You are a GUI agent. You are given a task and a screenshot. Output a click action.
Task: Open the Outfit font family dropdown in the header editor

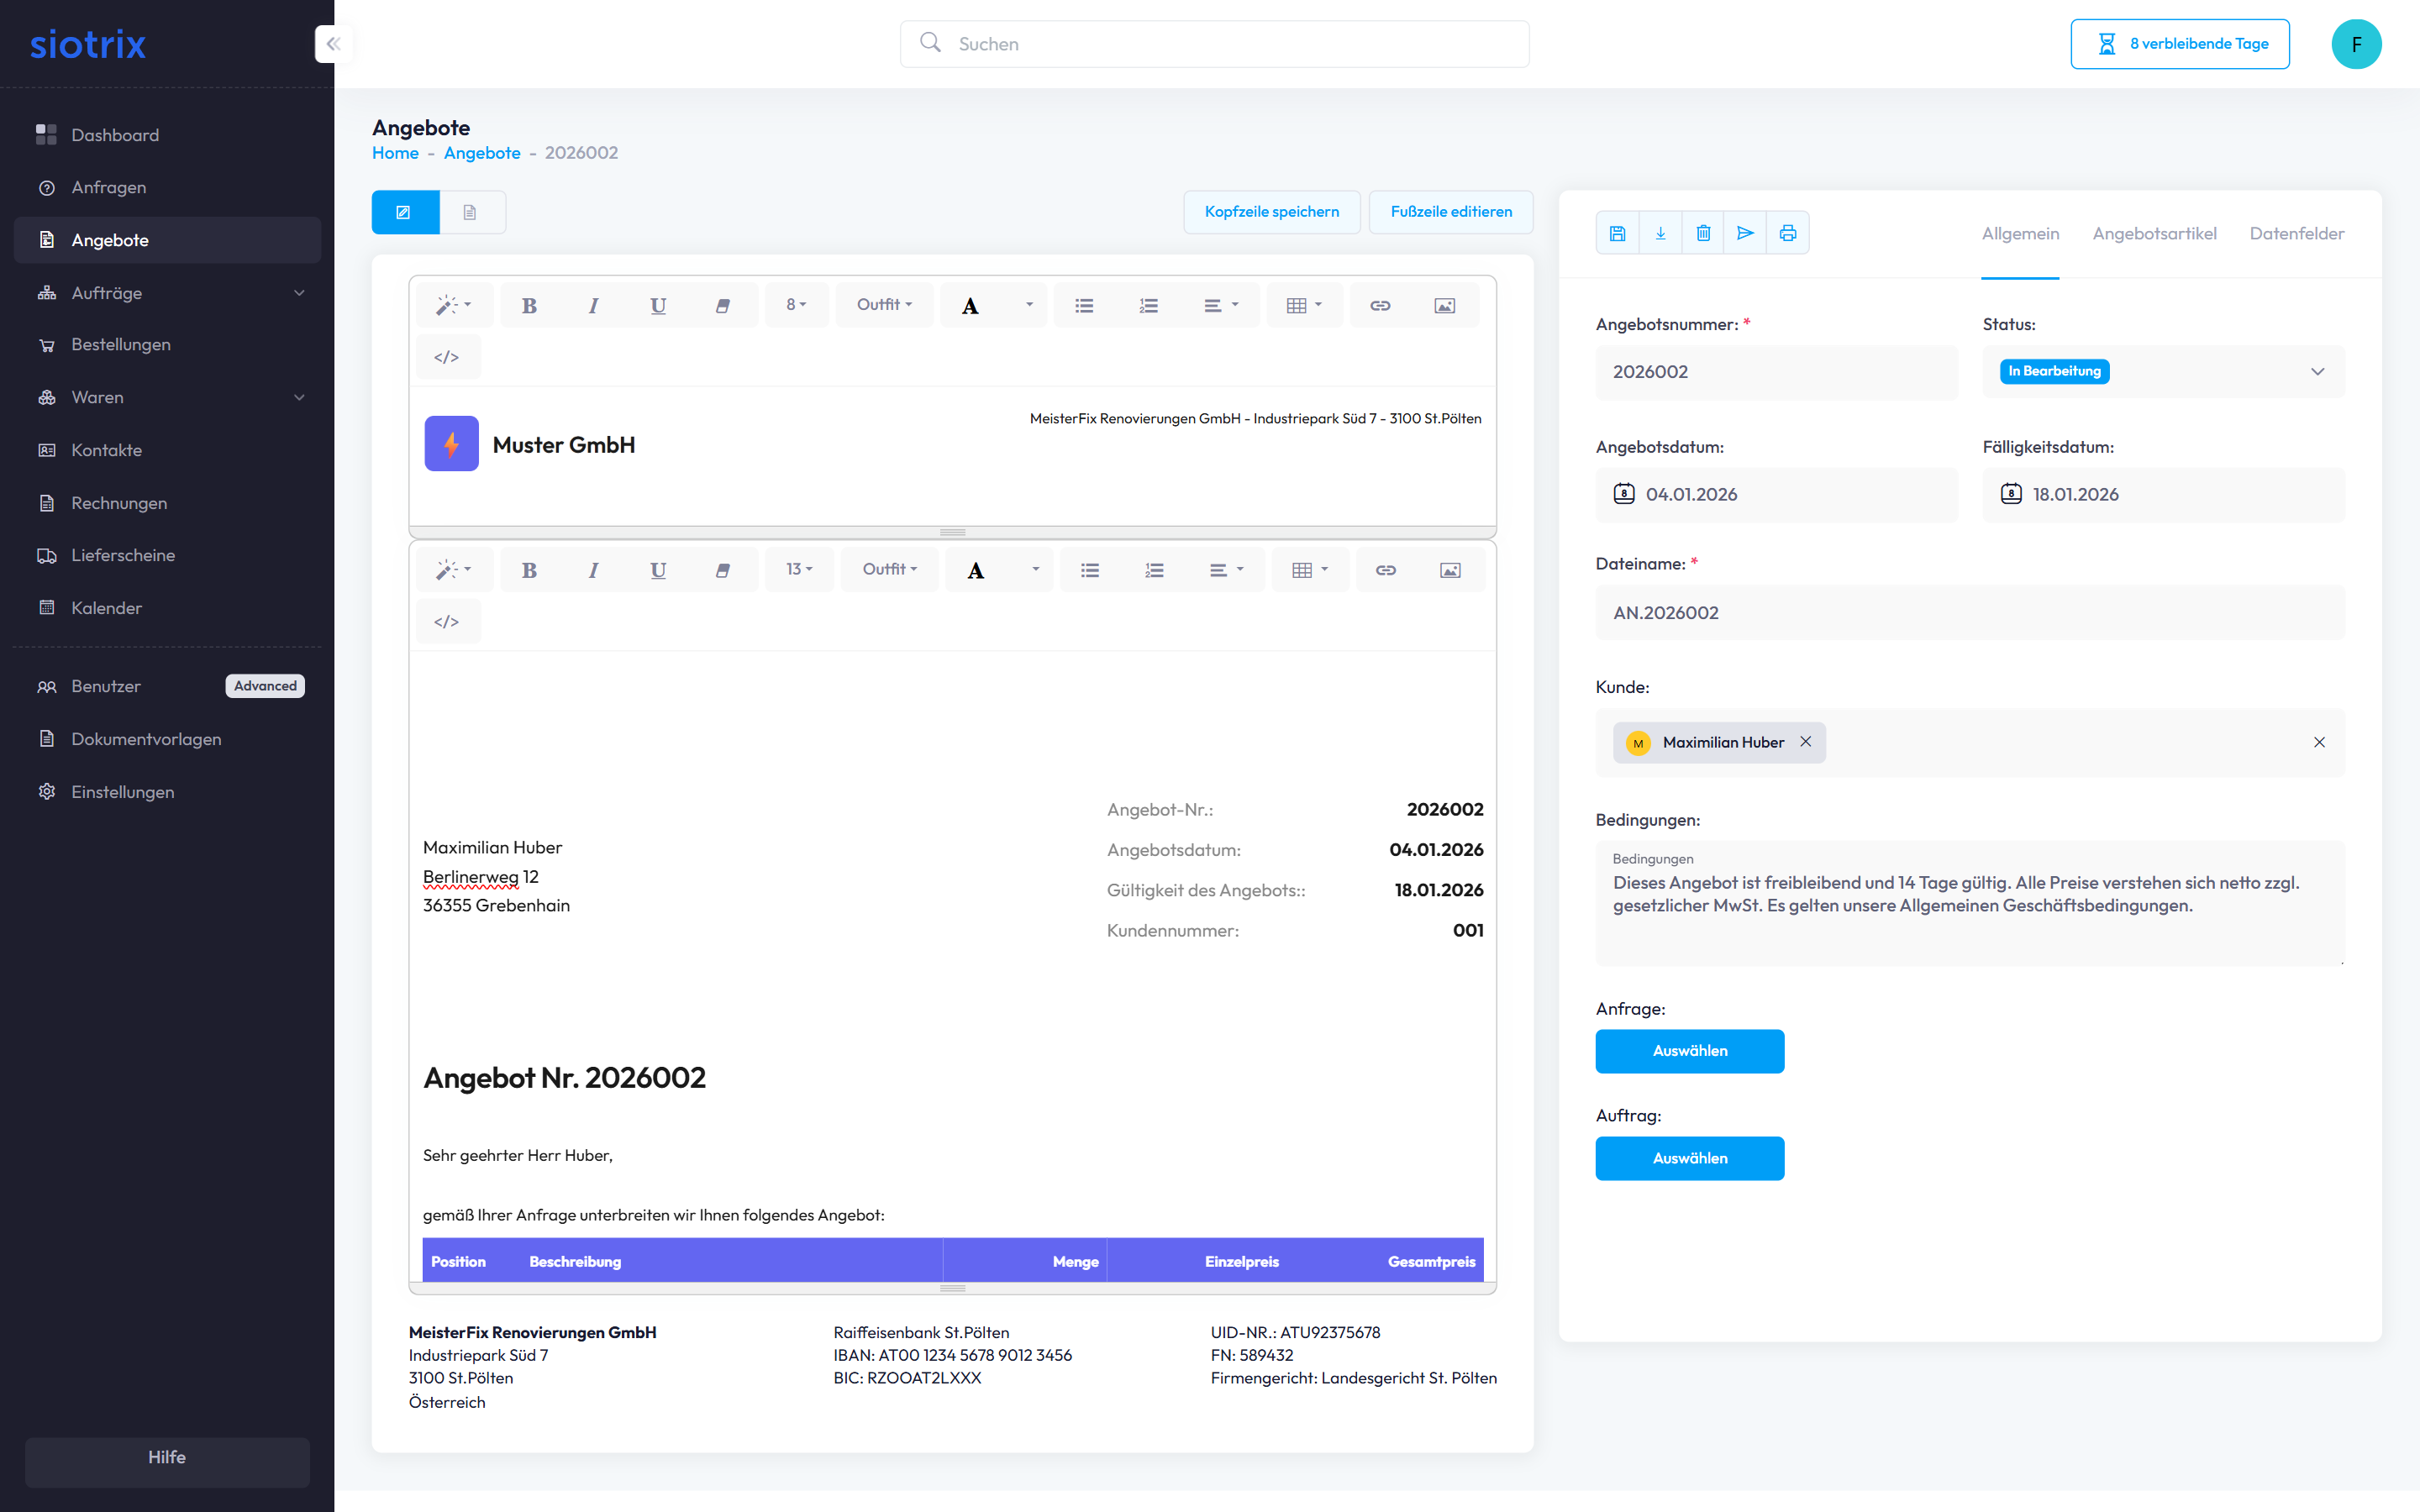coord(884,305)
